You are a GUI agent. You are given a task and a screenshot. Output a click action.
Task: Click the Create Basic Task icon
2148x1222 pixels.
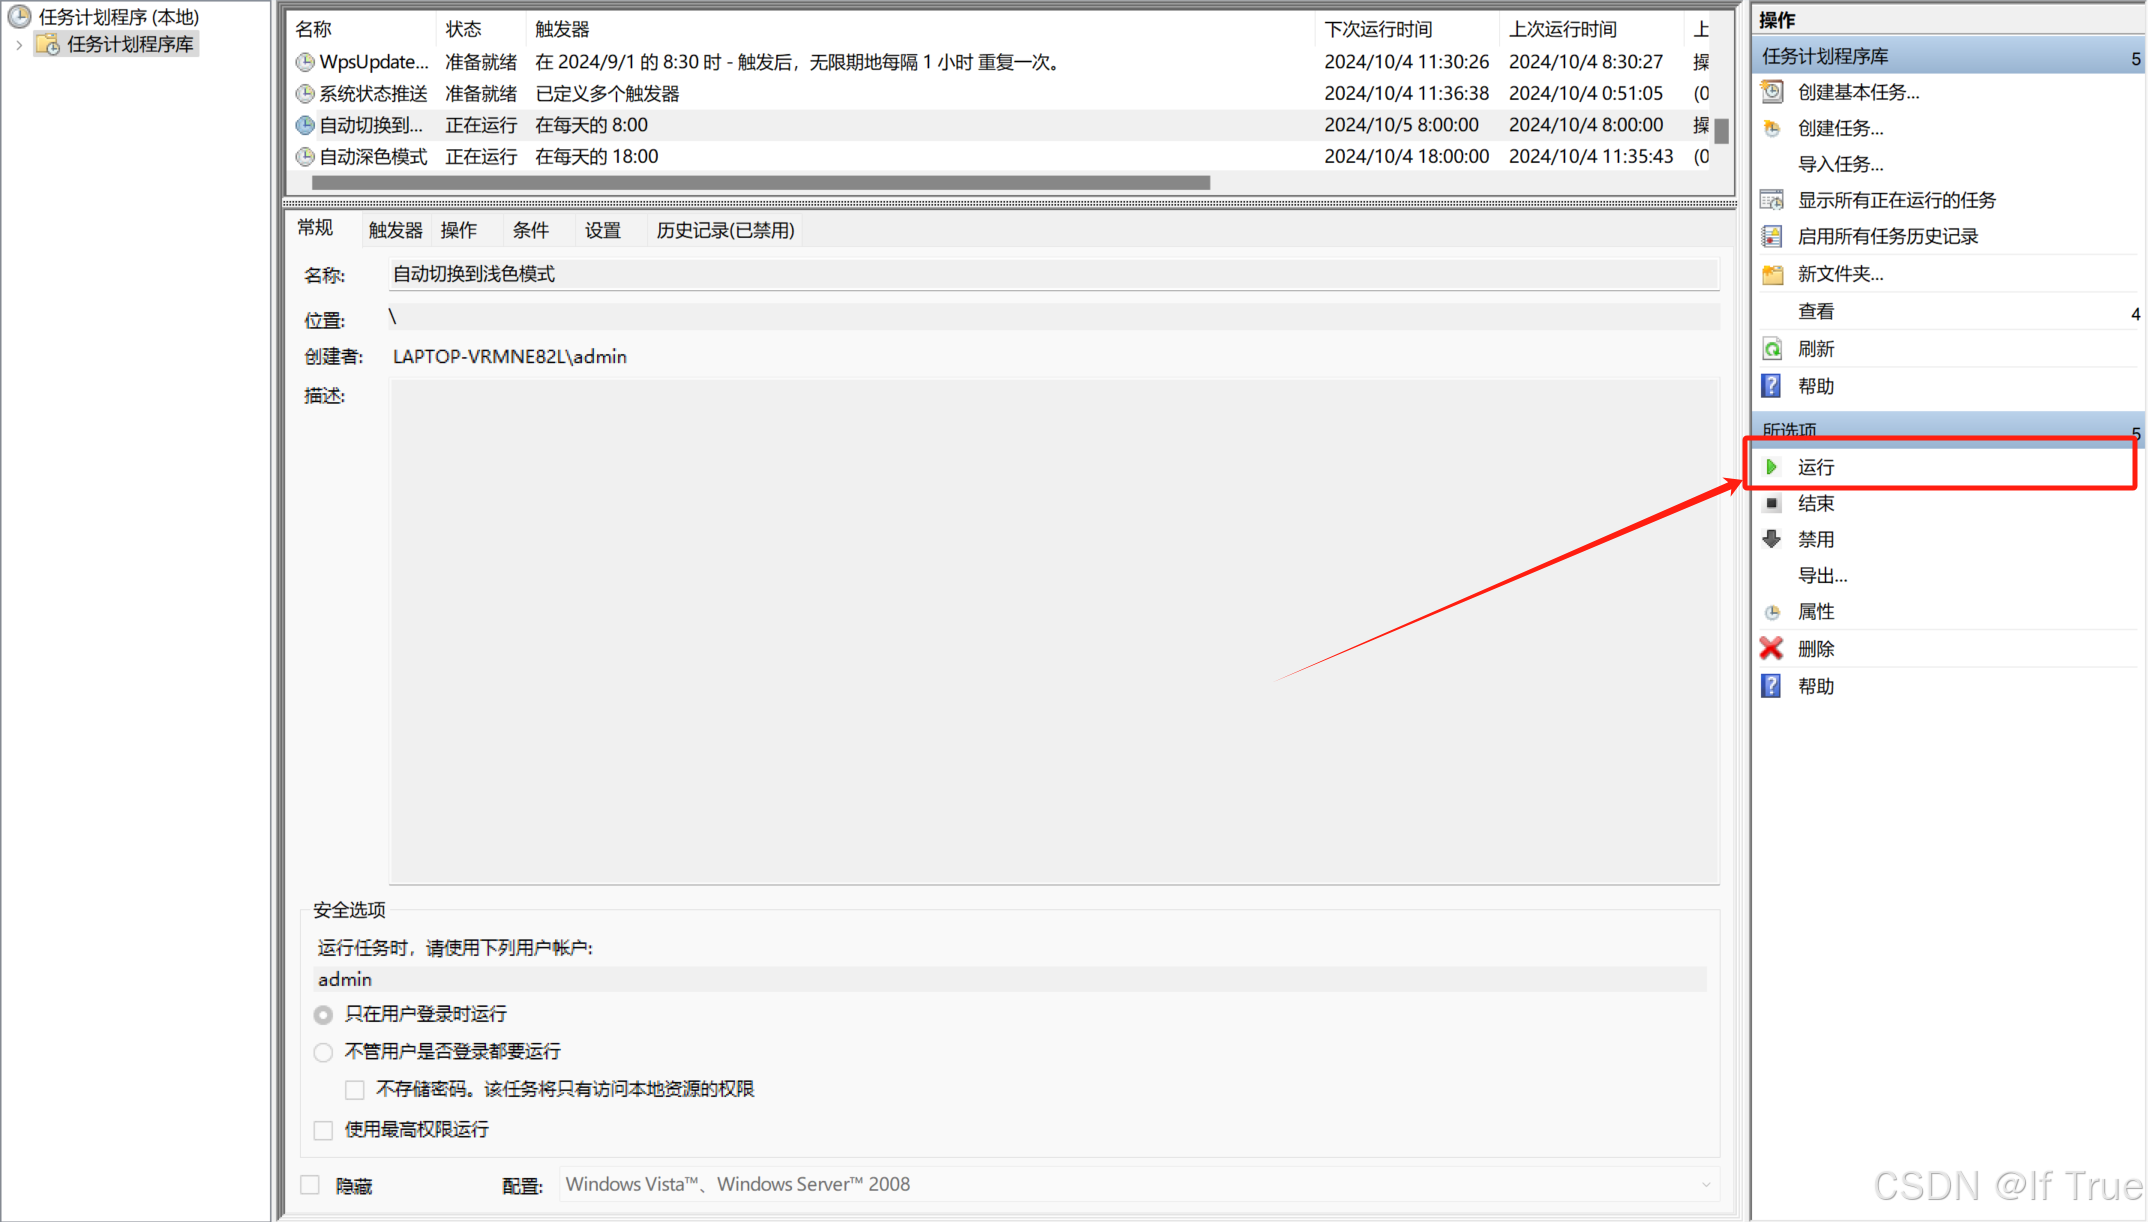1772,92
